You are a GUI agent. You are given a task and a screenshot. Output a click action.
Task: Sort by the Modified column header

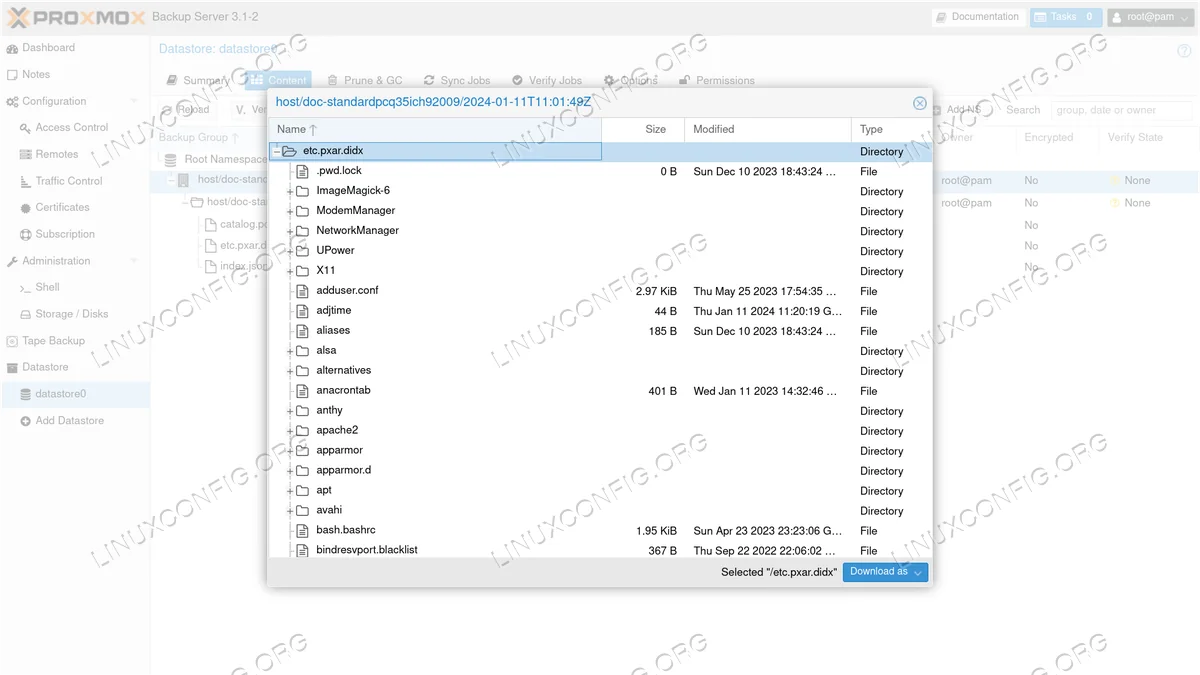(768, 130)
